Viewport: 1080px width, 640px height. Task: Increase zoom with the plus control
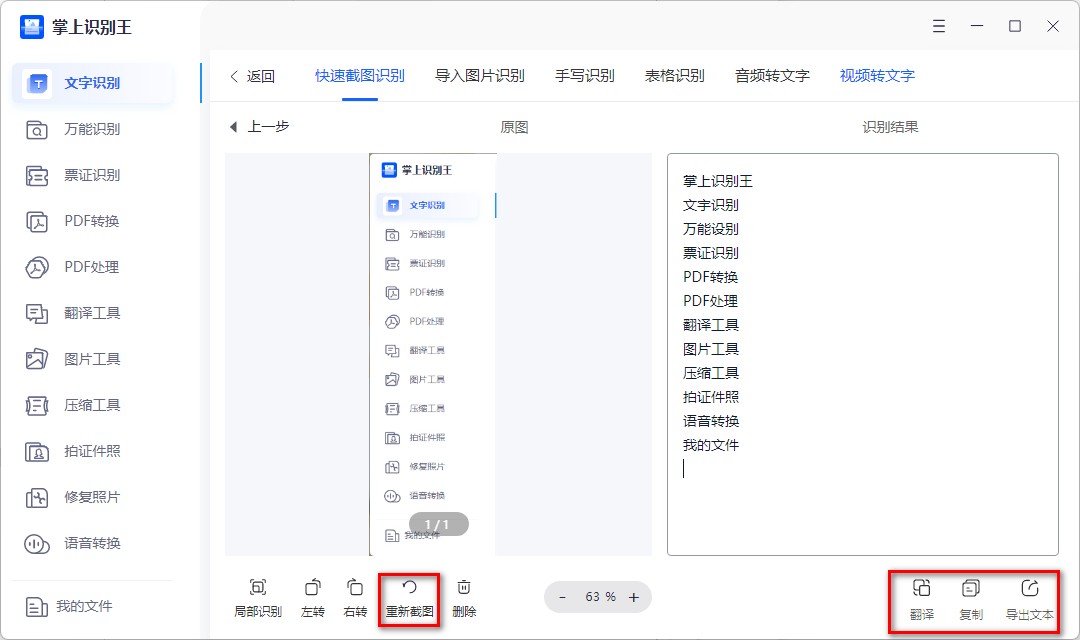tap(634, 597)
